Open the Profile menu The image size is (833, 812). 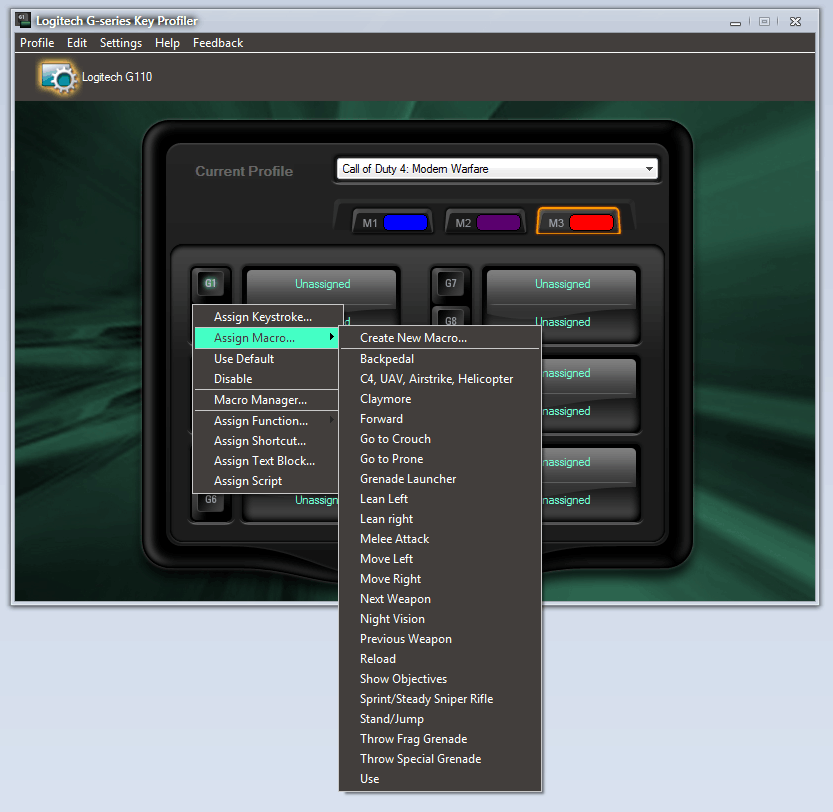[37, 43]
